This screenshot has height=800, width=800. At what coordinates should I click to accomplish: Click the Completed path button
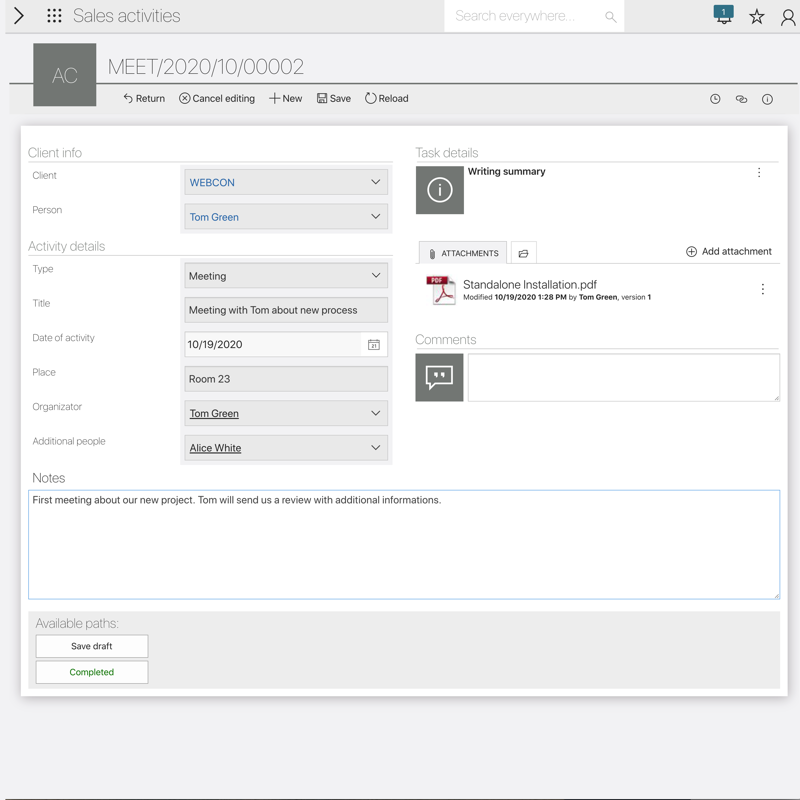click(92, 672)
